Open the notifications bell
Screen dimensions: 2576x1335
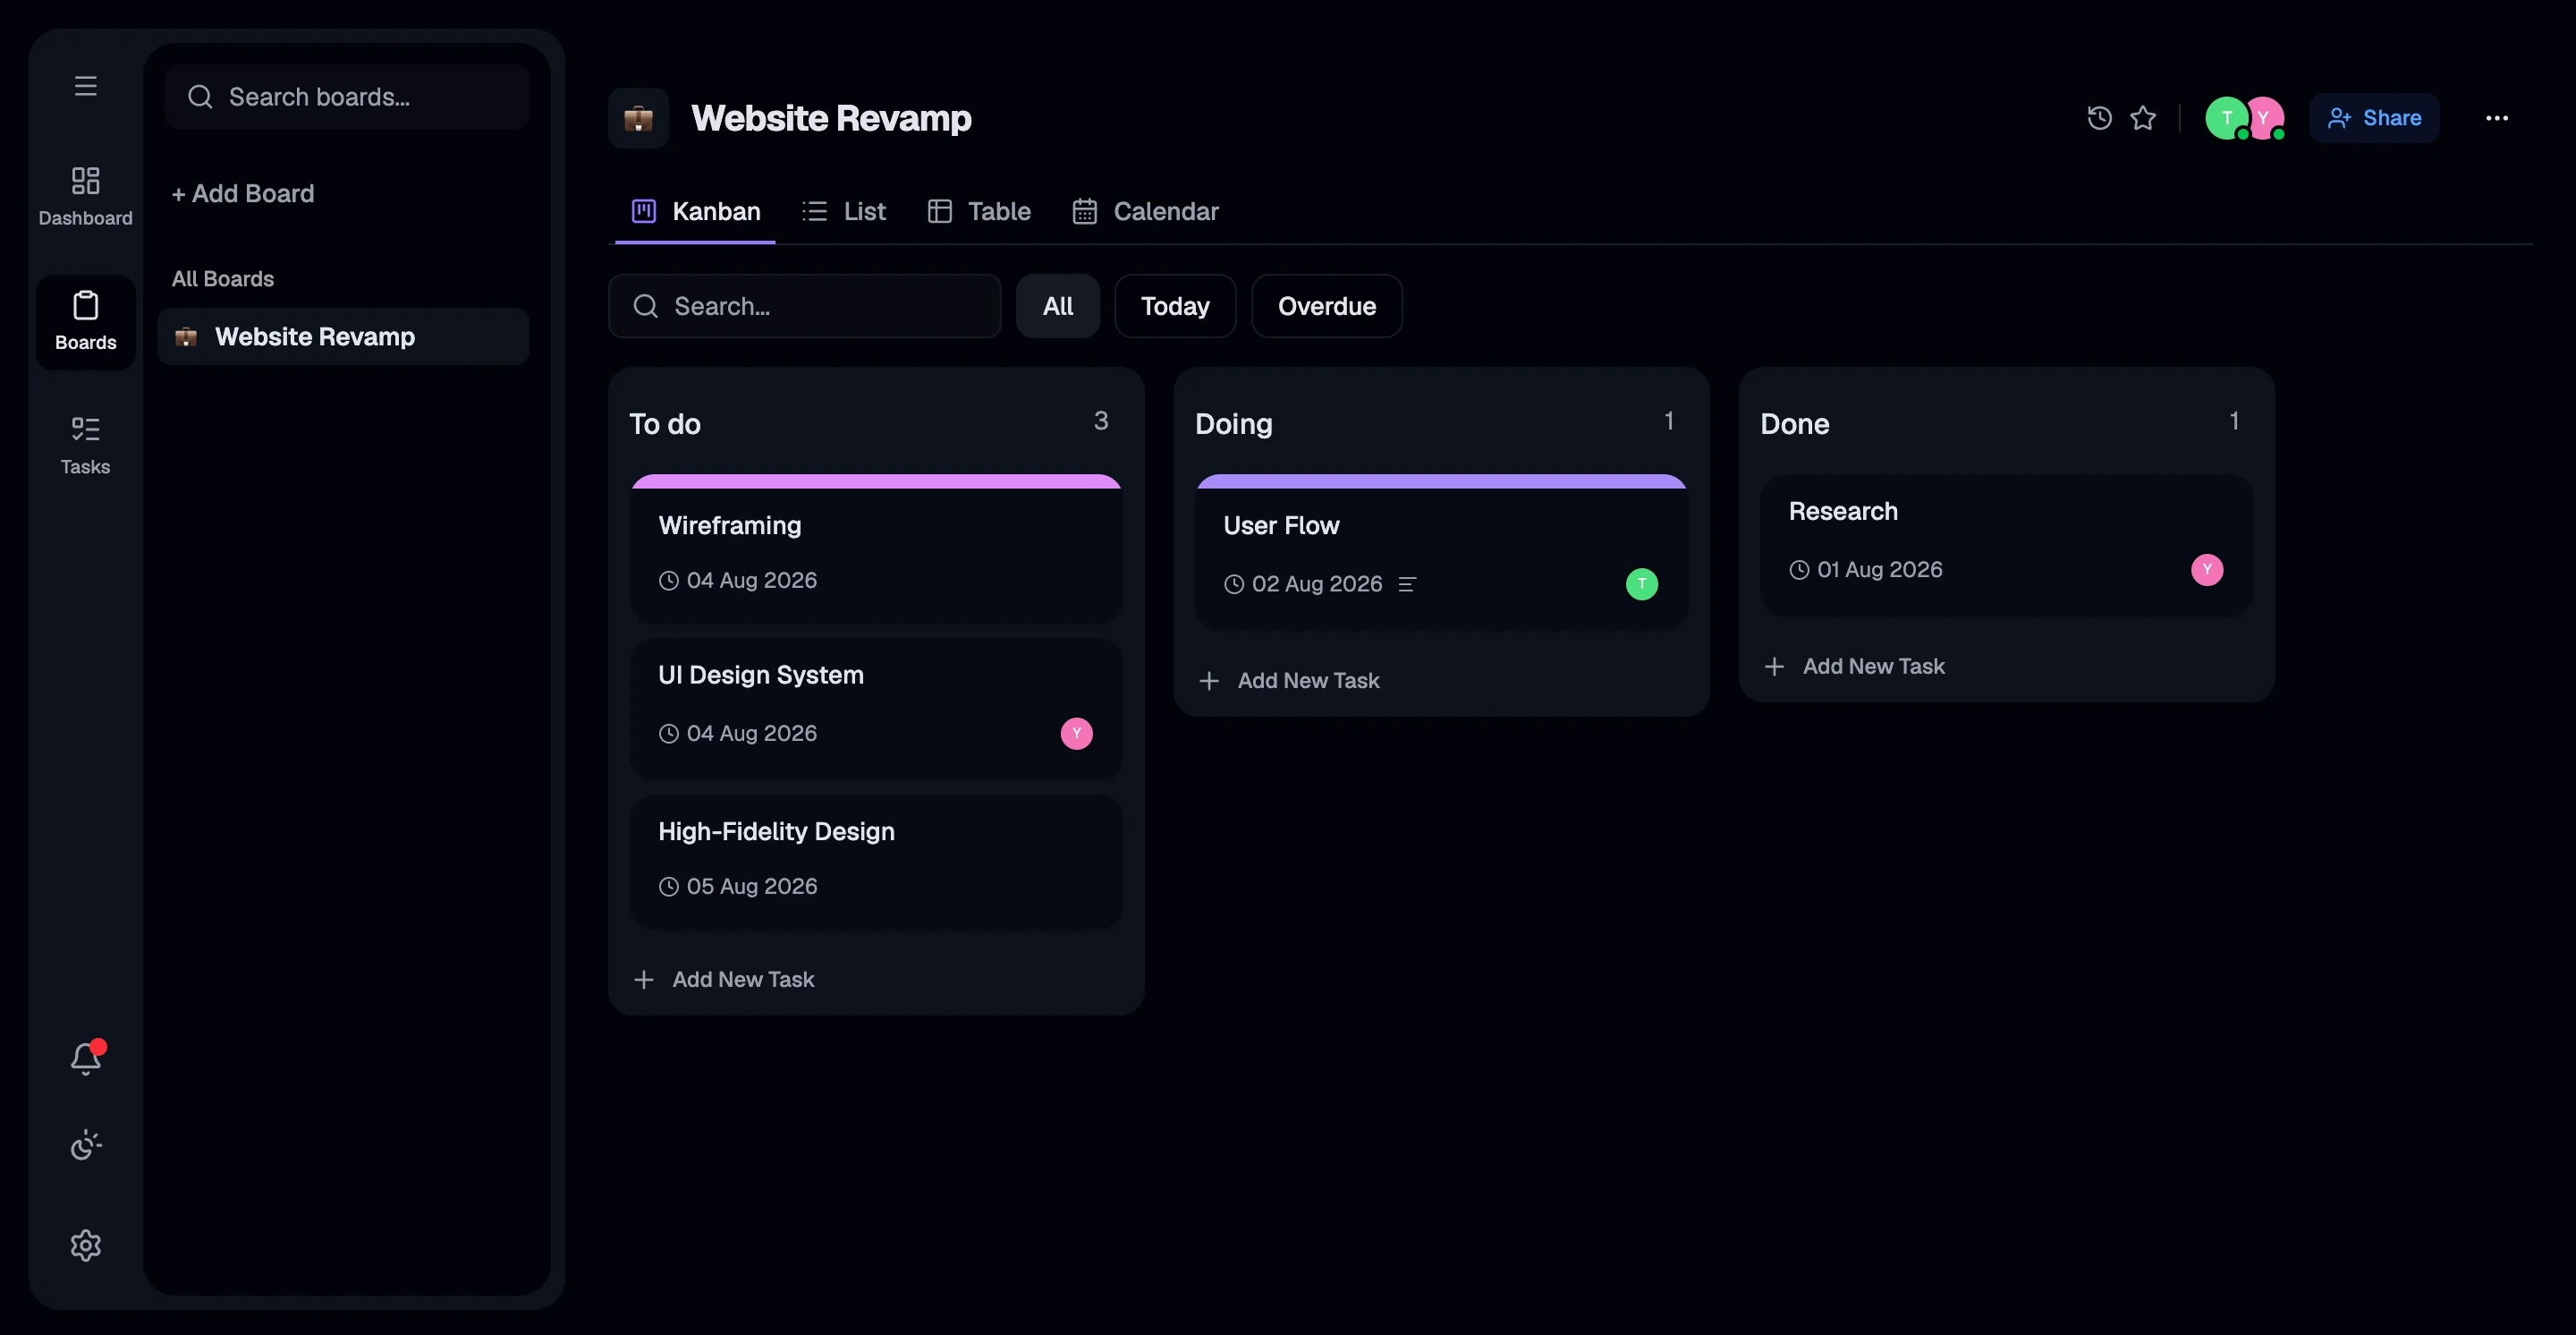coord(86,1058)
